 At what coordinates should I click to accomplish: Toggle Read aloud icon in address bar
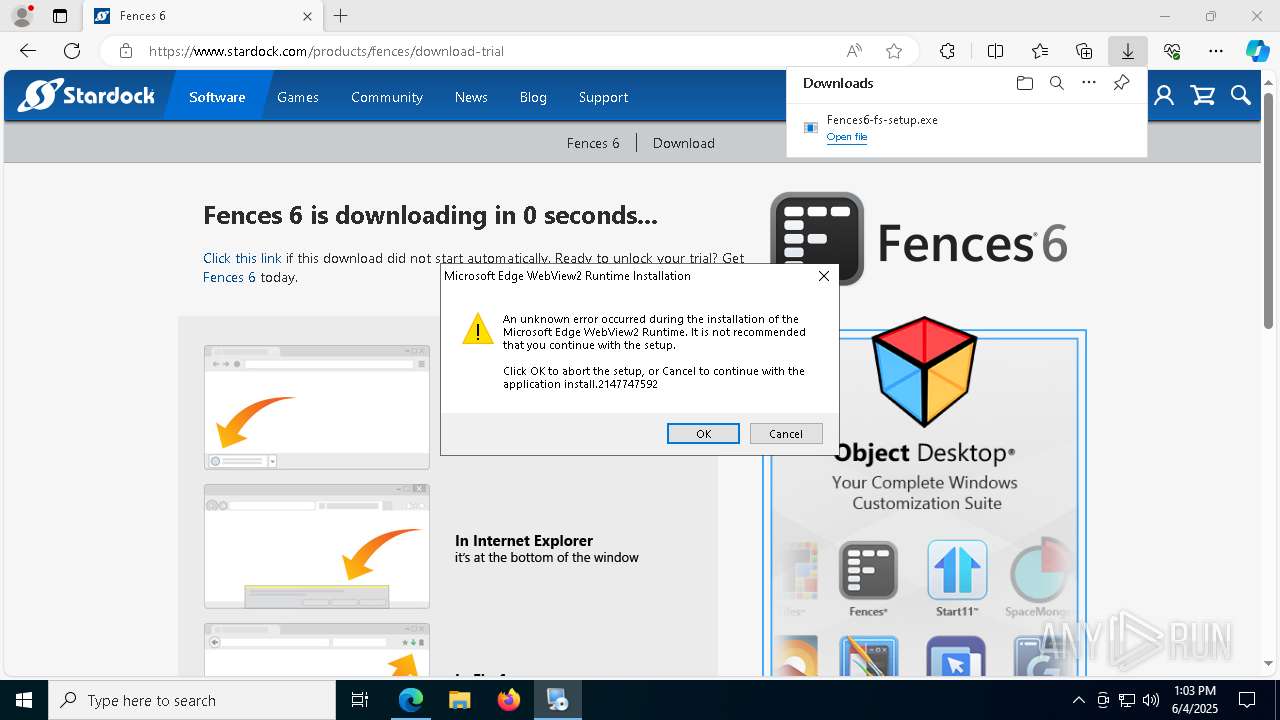click(x=854, y=51)
